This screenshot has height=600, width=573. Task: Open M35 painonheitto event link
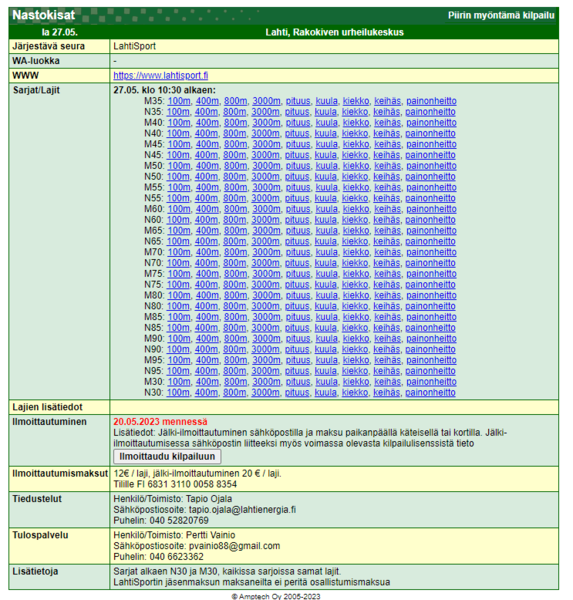431,101
